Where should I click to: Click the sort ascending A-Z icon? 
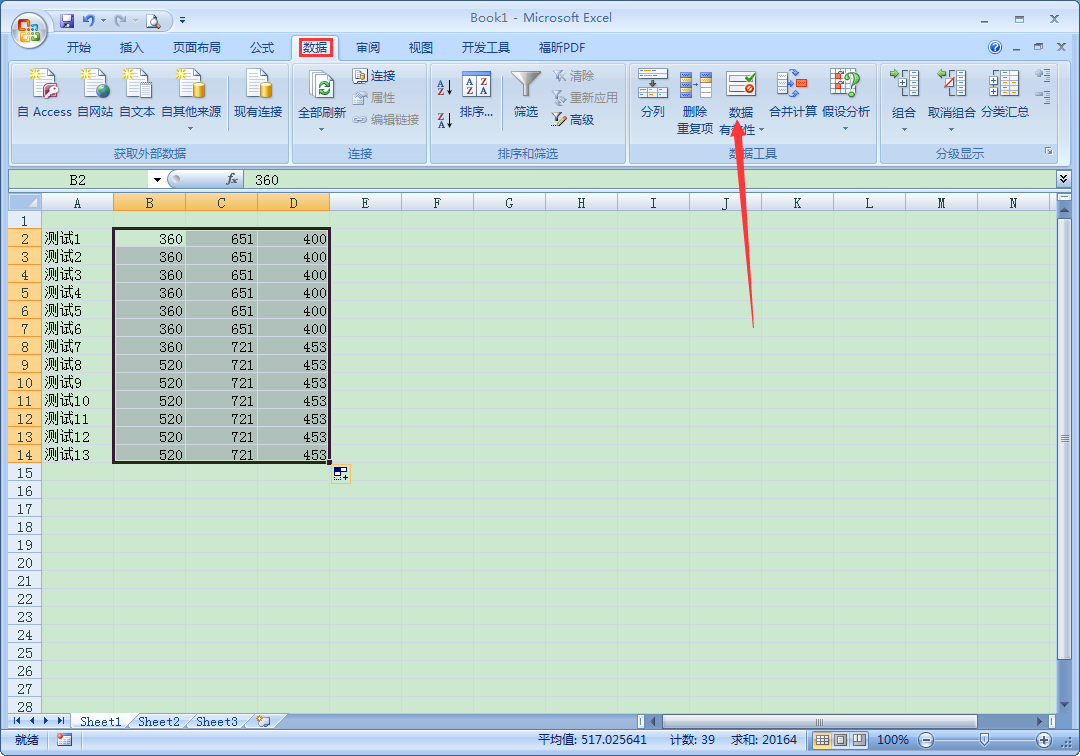coord(445,88)
